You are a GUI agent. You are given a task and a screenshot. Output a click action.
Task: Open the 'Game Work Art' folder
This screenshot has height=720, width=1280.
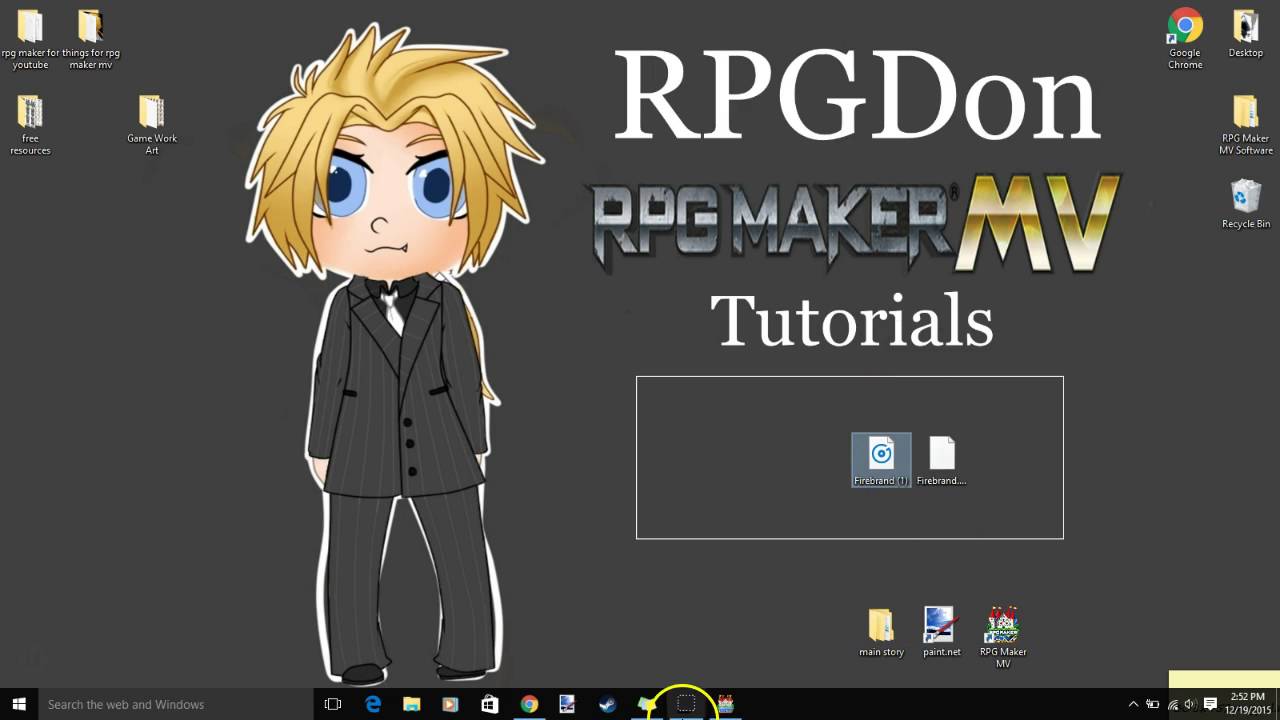(151, 125)
